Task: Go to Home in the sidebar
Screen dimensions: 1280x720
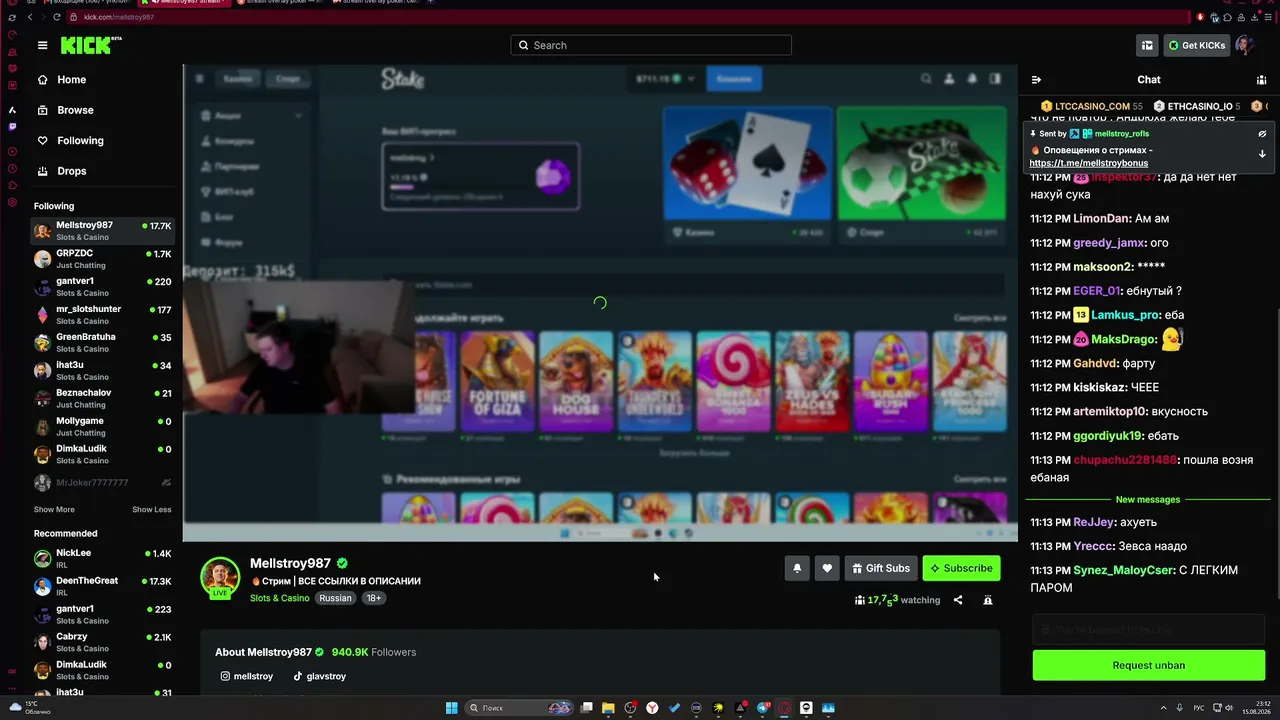Action: [x=71, y=80]
